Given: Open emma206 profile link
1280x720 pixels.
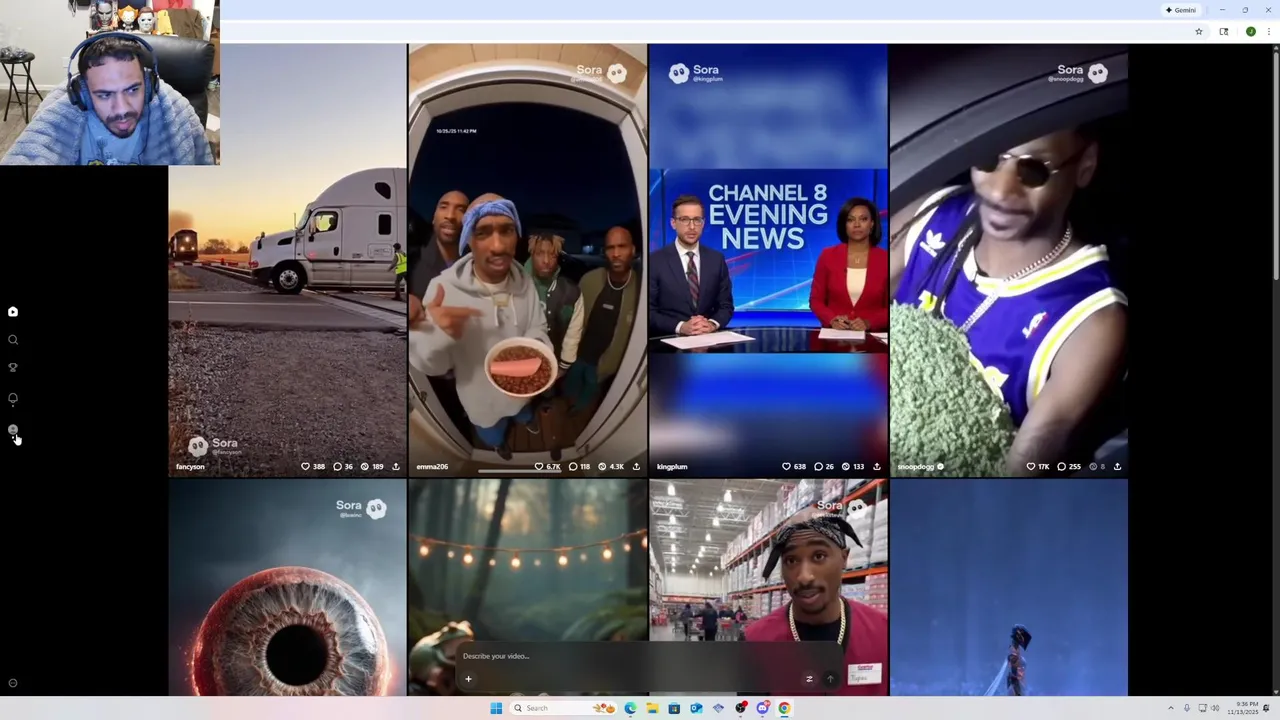Looking at the screenshot, I should 432,467.
